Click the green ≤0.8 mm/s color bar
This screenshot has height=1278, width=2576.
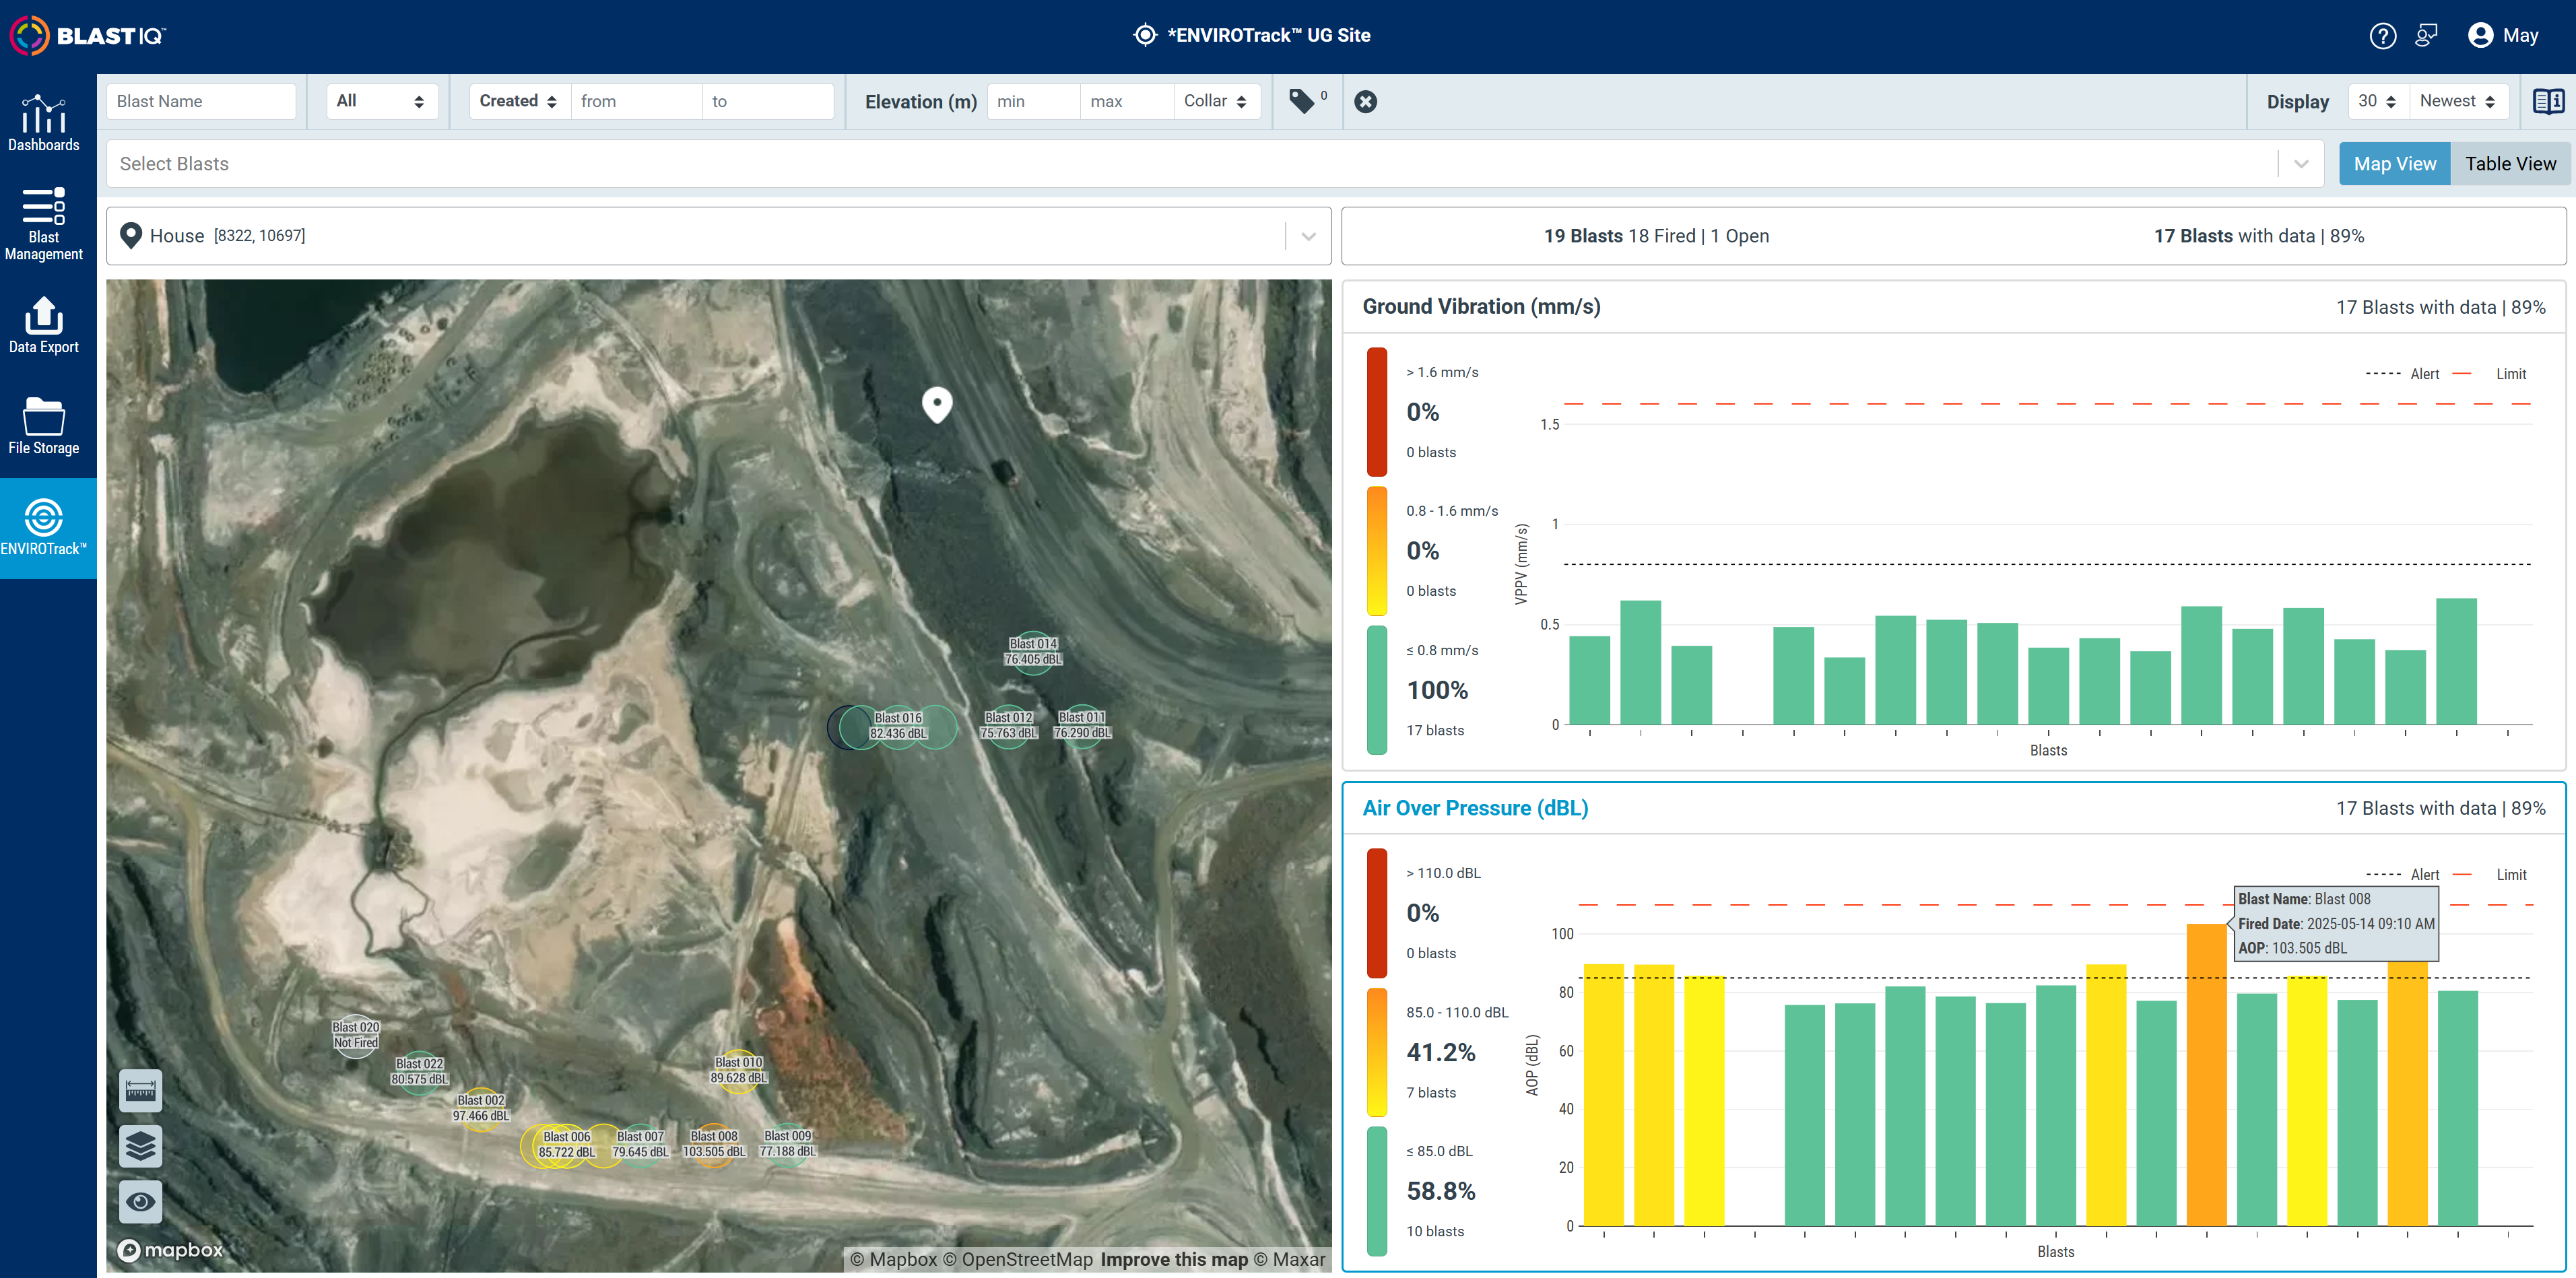coord(1377,690)
